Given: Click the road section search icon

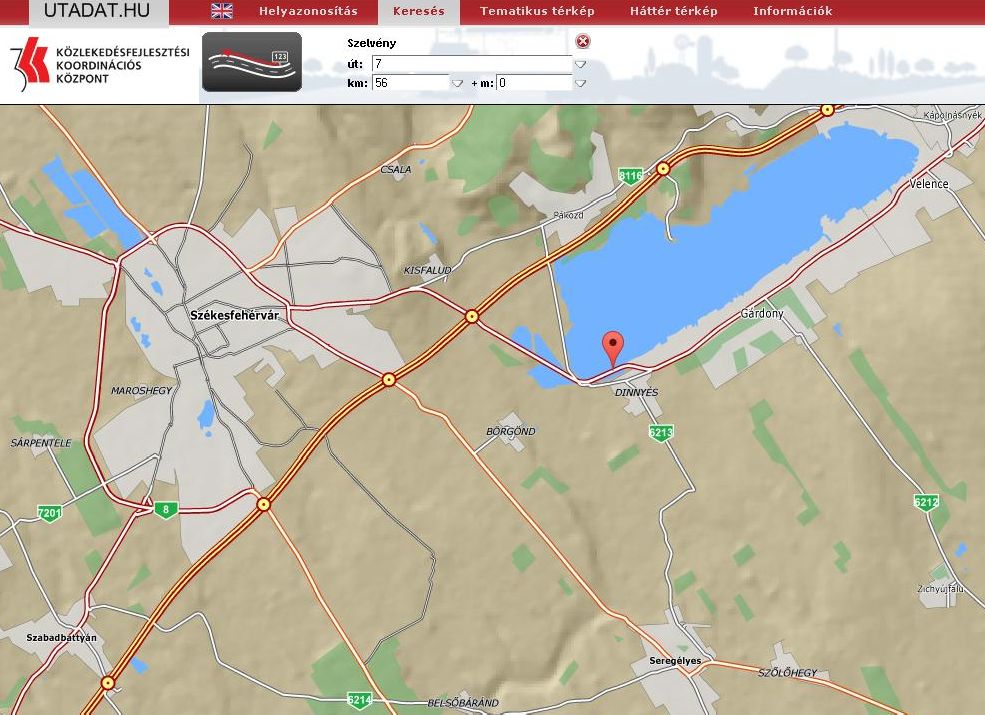Looking at the screenshot, I should pyautogui.click(x=252, y=62).
